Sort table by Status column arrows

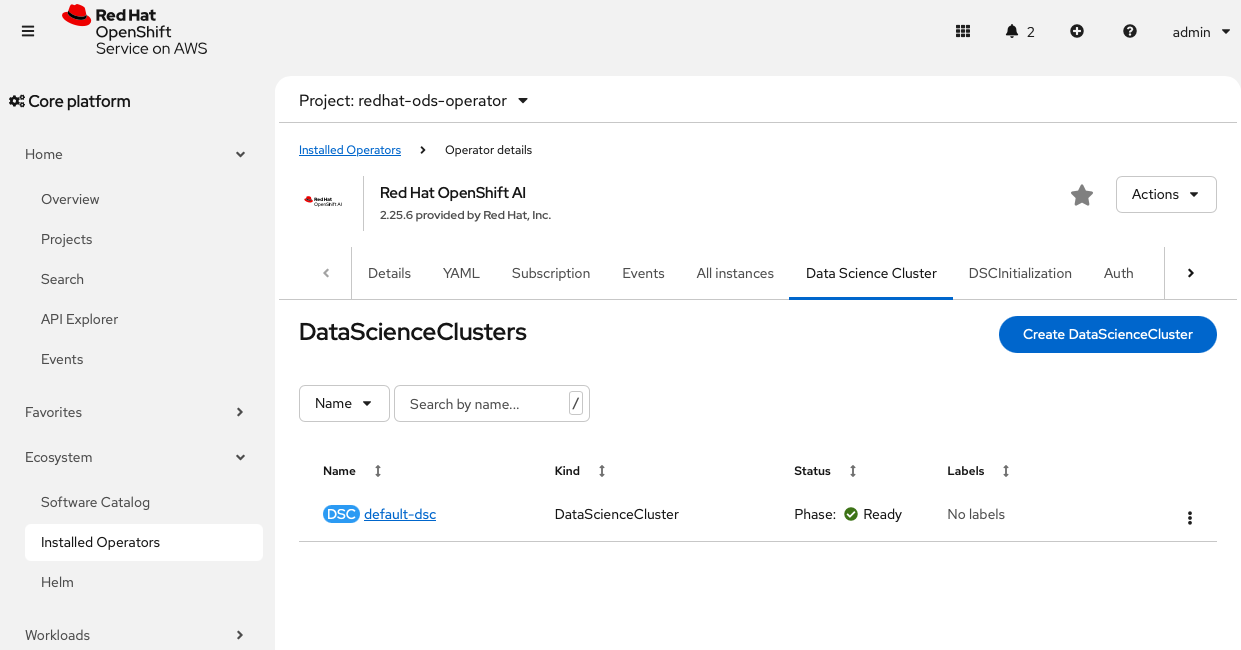coord(853,471)
